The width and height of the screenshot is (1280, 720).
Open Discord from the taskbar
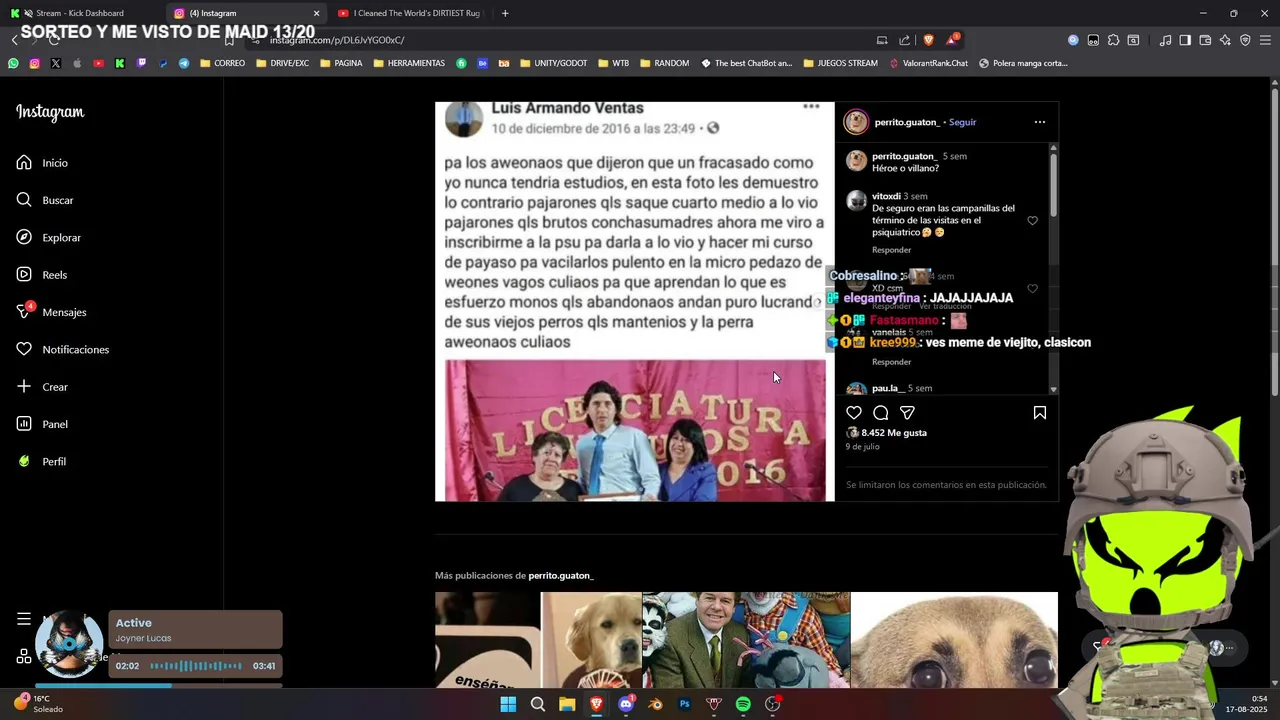[x=626, y=704]
